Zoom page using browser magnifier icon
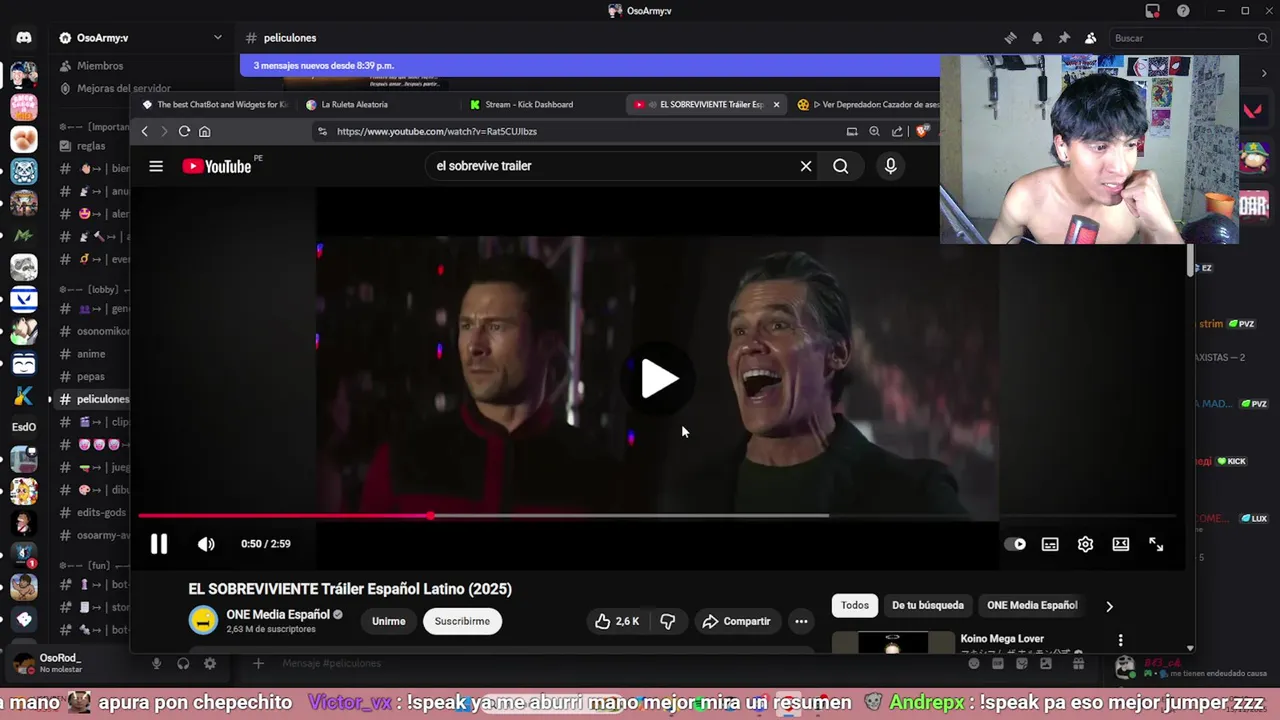Viewport: 1280px width, 720px height. pos(874,131)
